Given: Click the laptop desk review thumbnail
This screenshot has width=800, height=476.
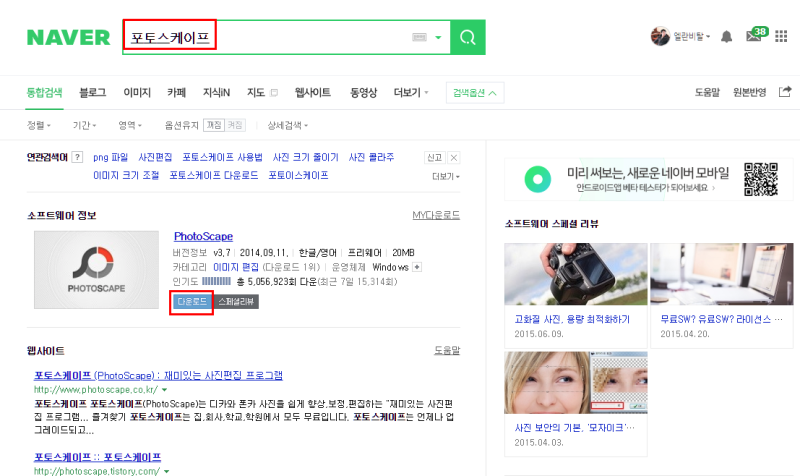Looking at the screenshot, I should [721, 274].
